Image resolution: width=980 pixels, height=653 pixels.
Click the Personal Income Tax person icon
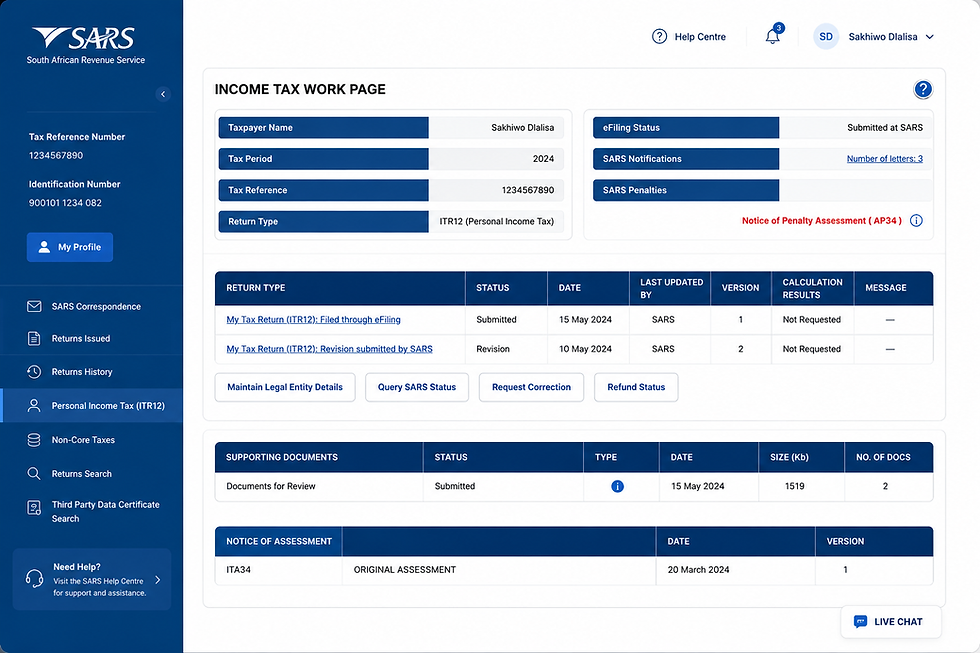pos(34,406)
